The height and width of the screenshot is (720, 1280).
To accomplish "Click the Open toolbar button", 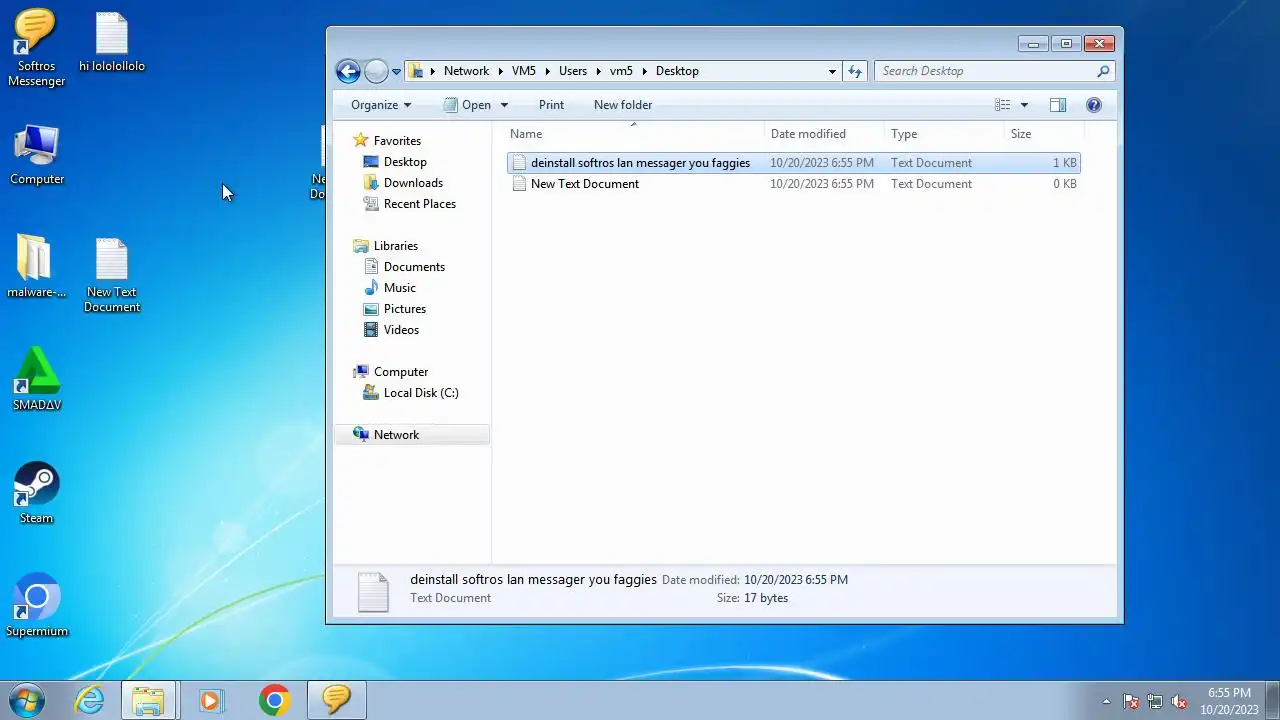I will (467, 105).
